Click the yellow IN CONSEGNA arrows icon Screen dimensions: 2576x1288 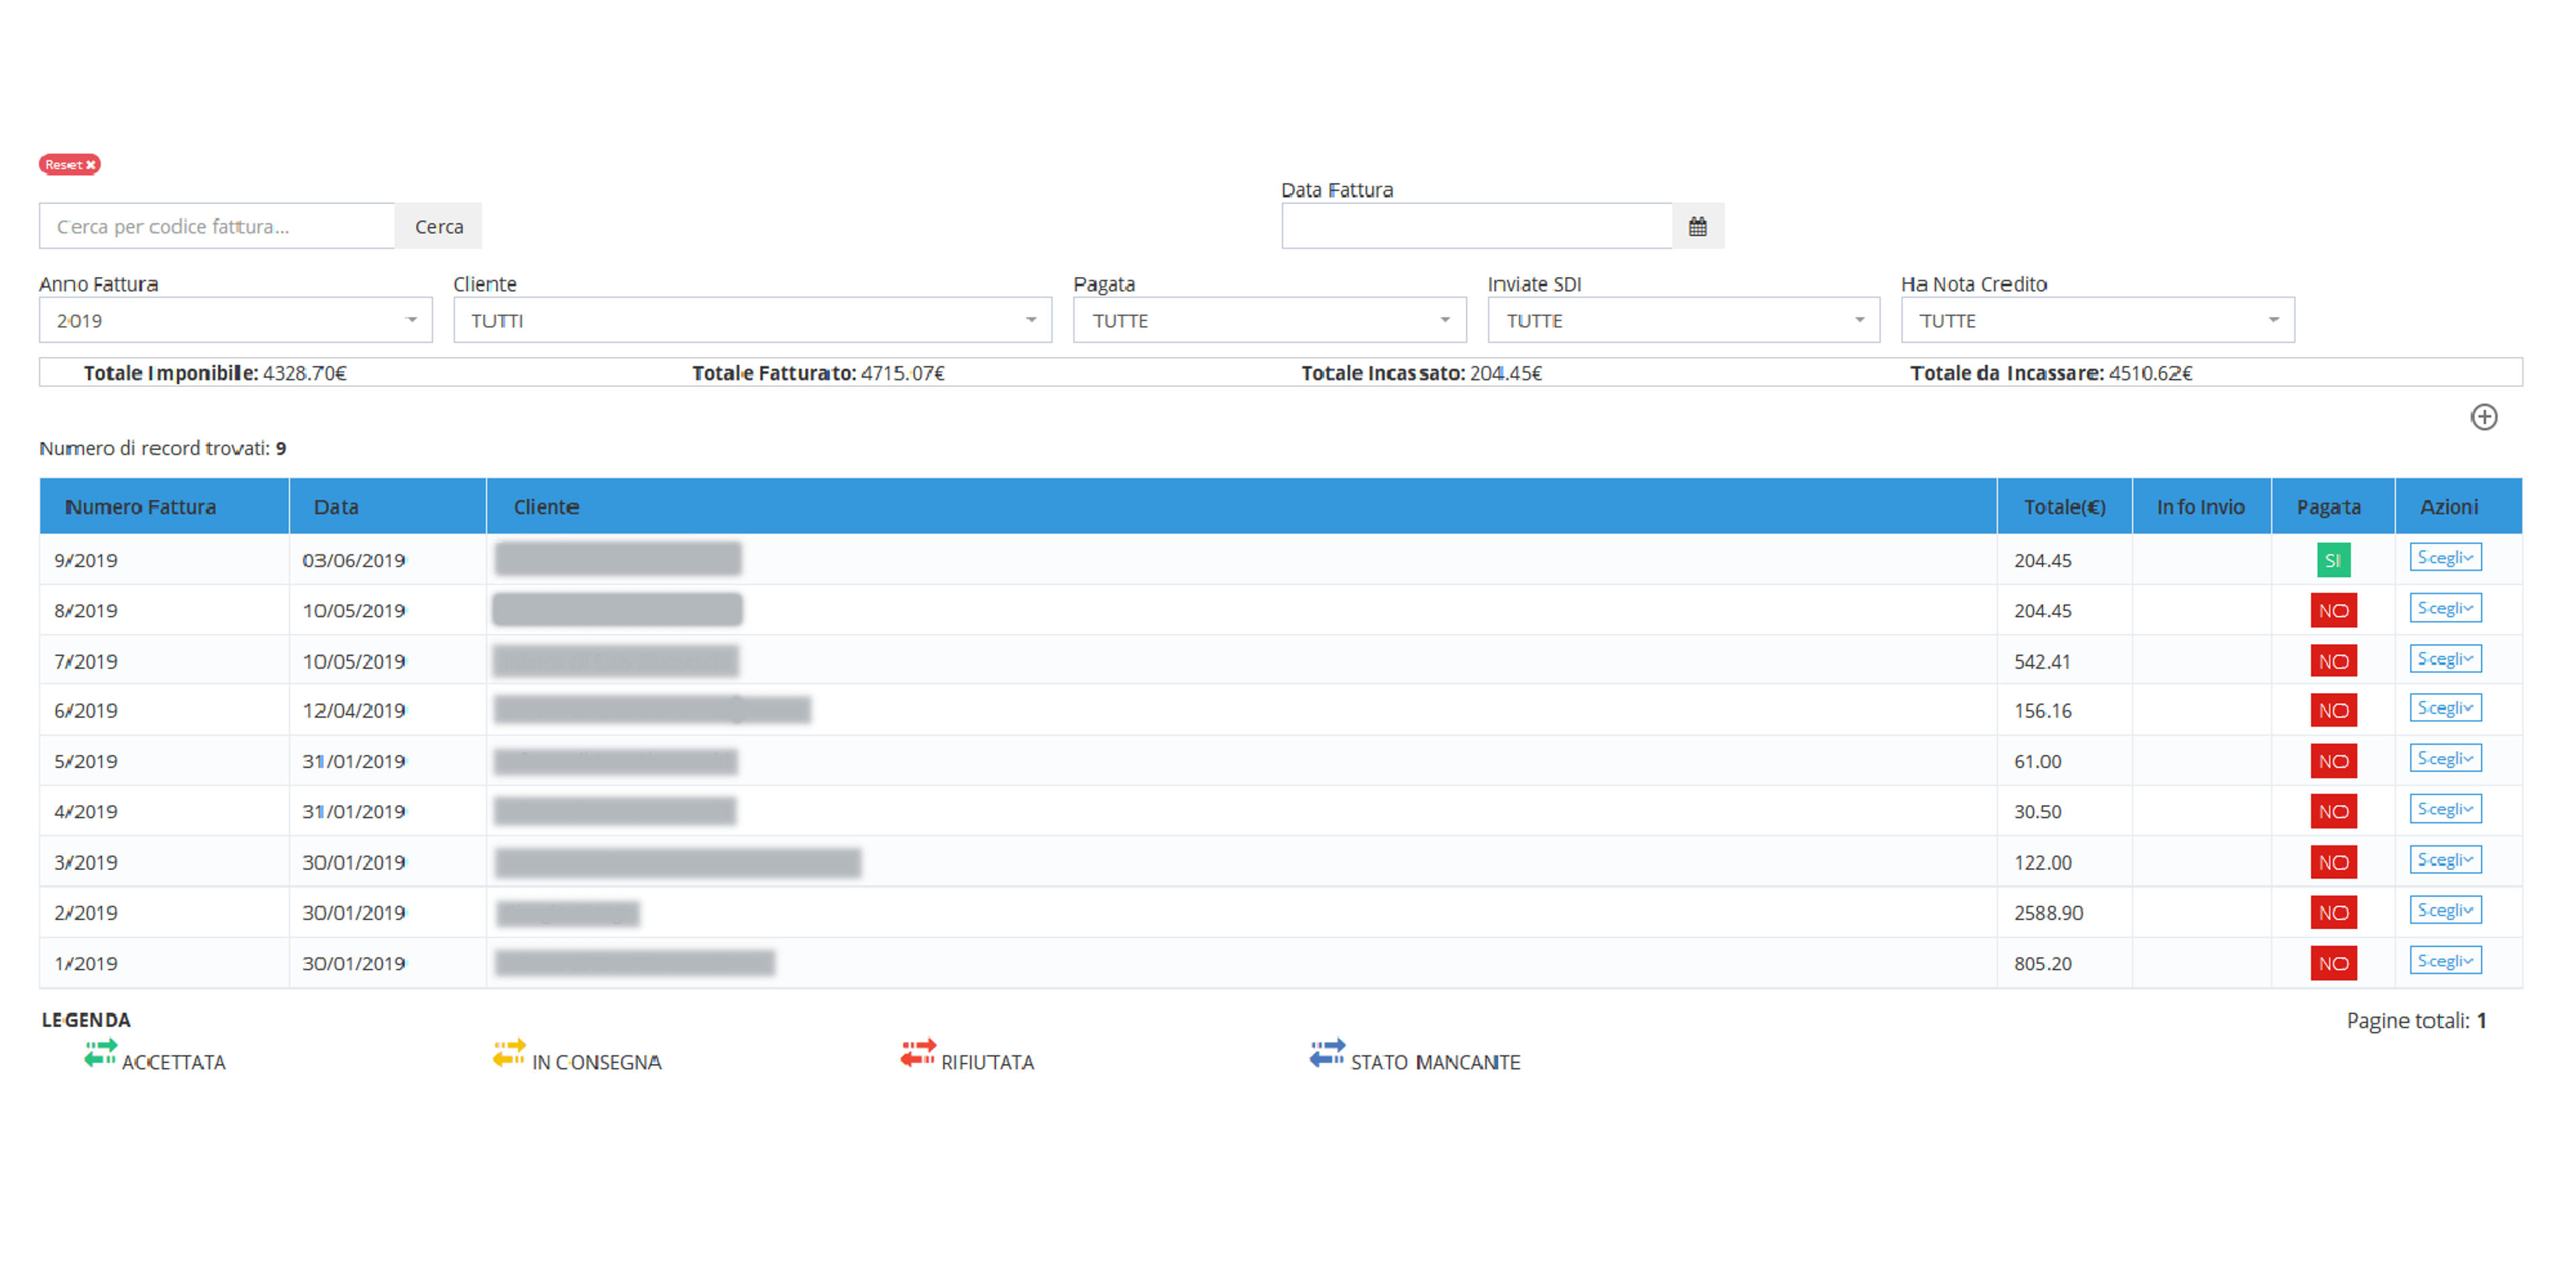pos(509,1053)
